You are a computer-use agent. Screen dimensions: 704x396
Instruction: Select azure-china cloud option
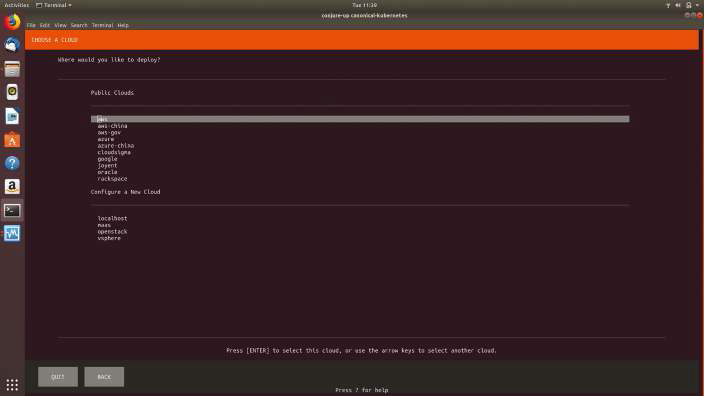[116, 145]
